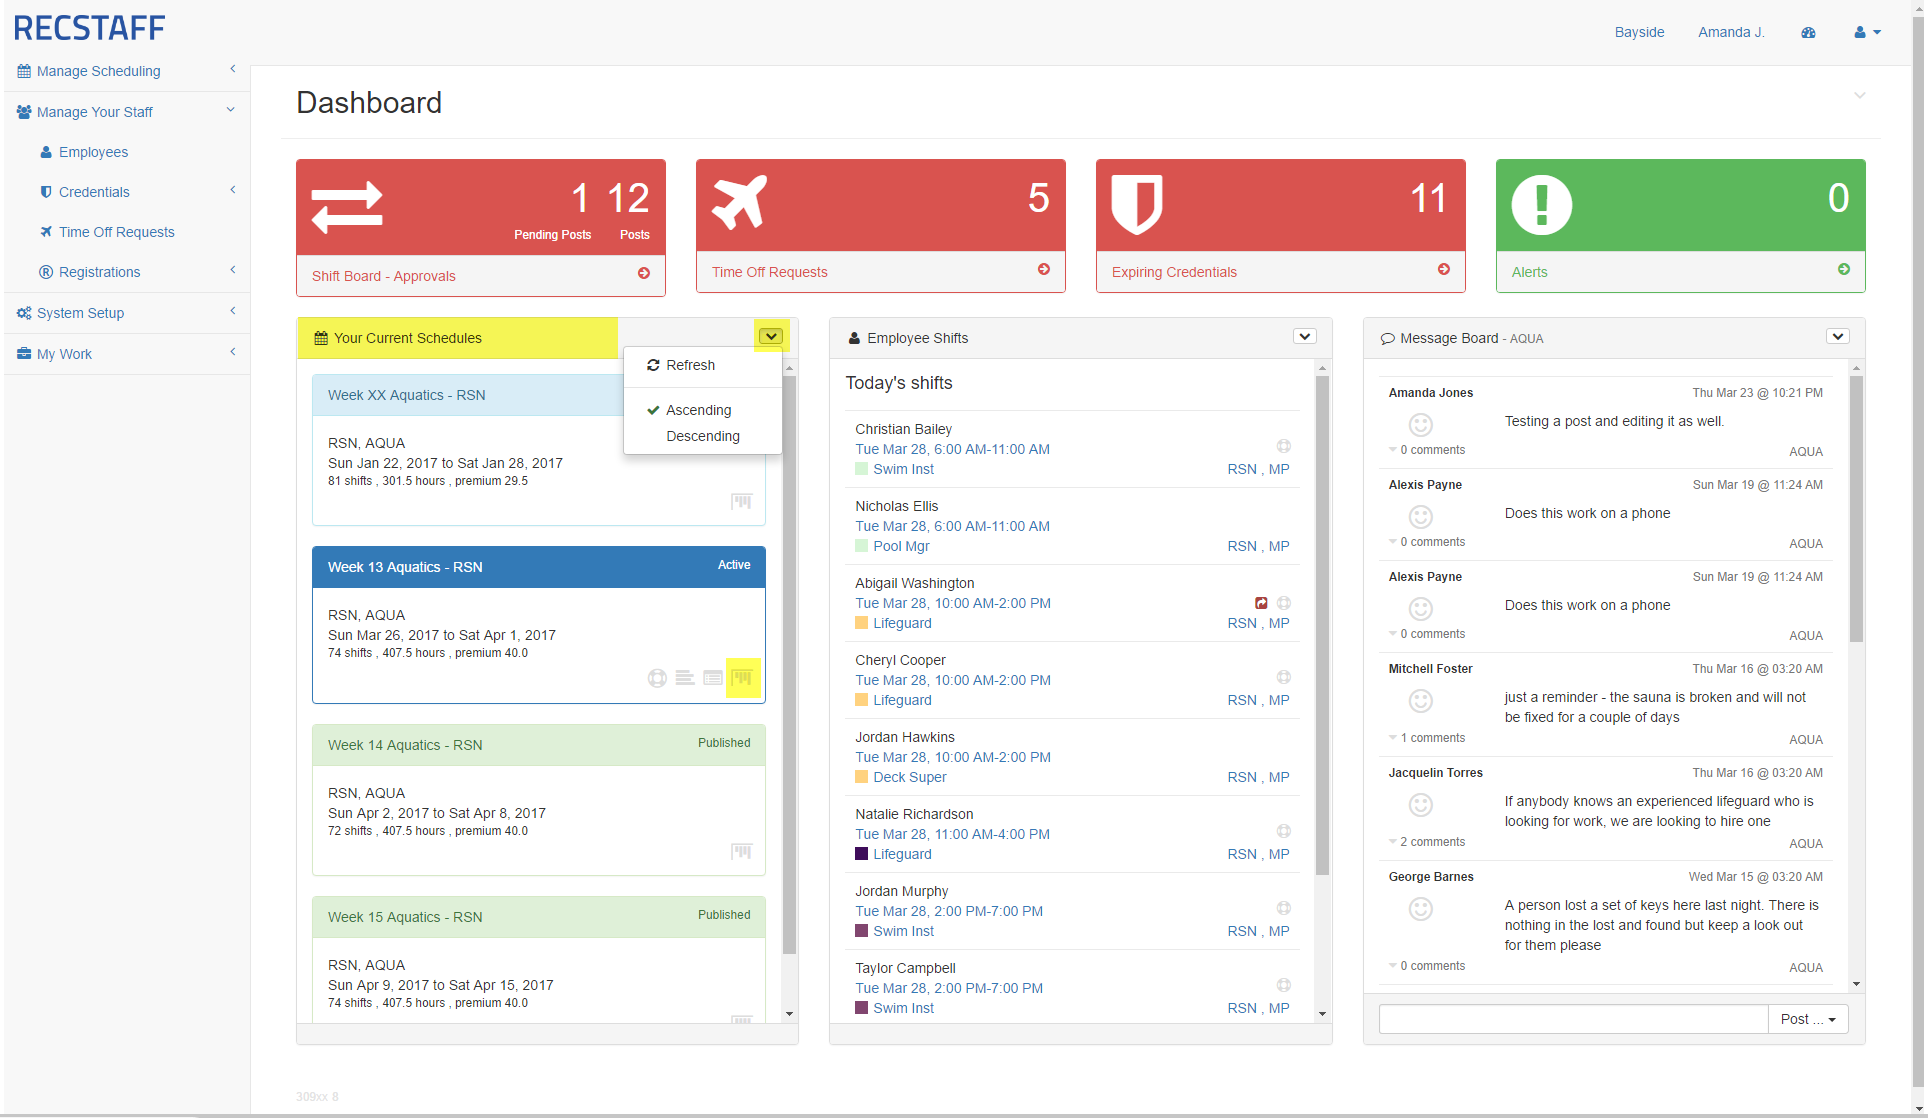
Task: Click the life-ring icon on Week 13 schedule
Action: [657, 678]
